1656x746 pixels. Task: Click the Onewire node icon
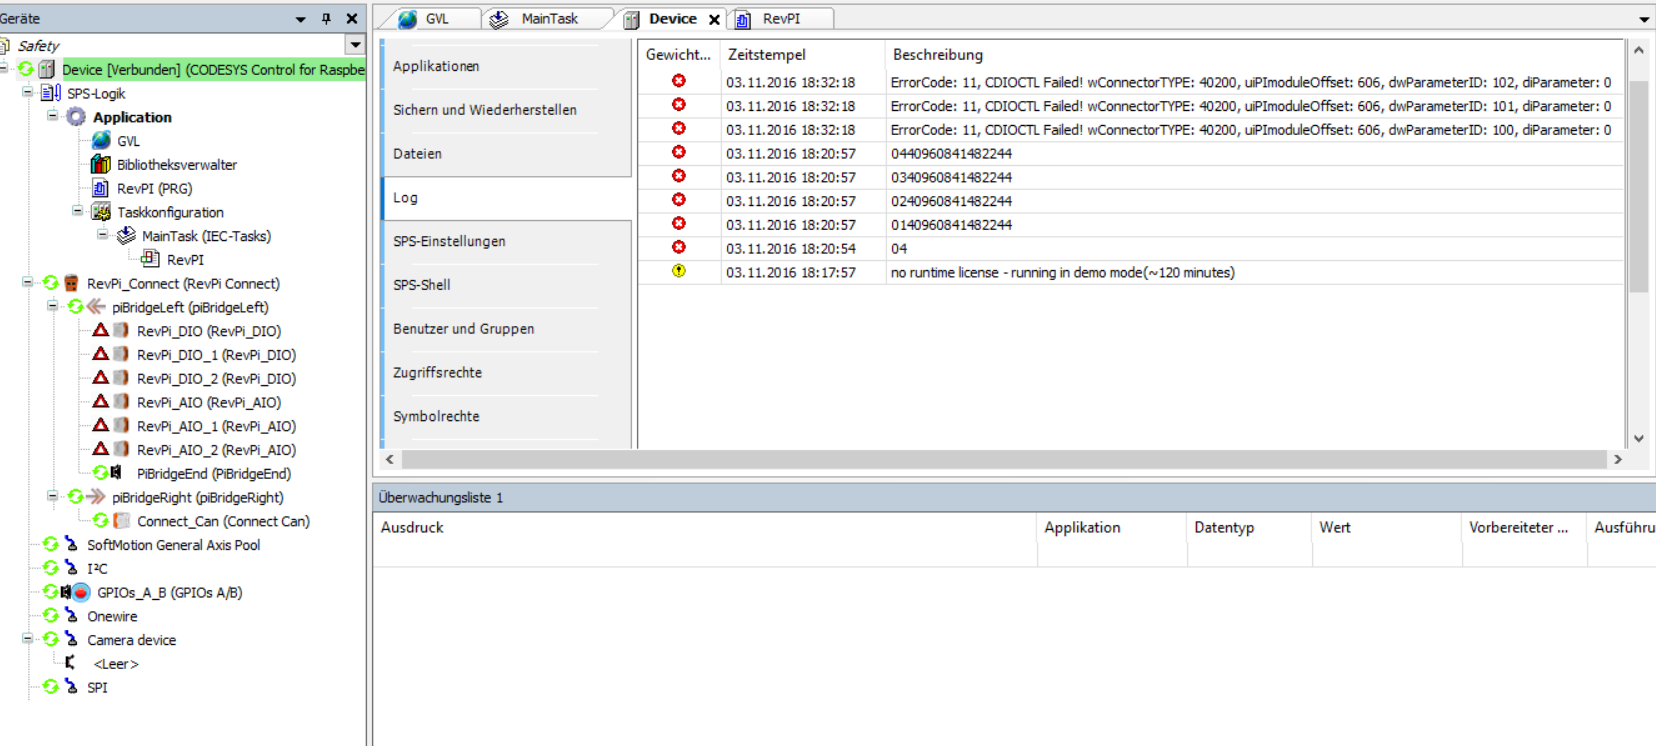pyautogui.click(x=71, y=616)
